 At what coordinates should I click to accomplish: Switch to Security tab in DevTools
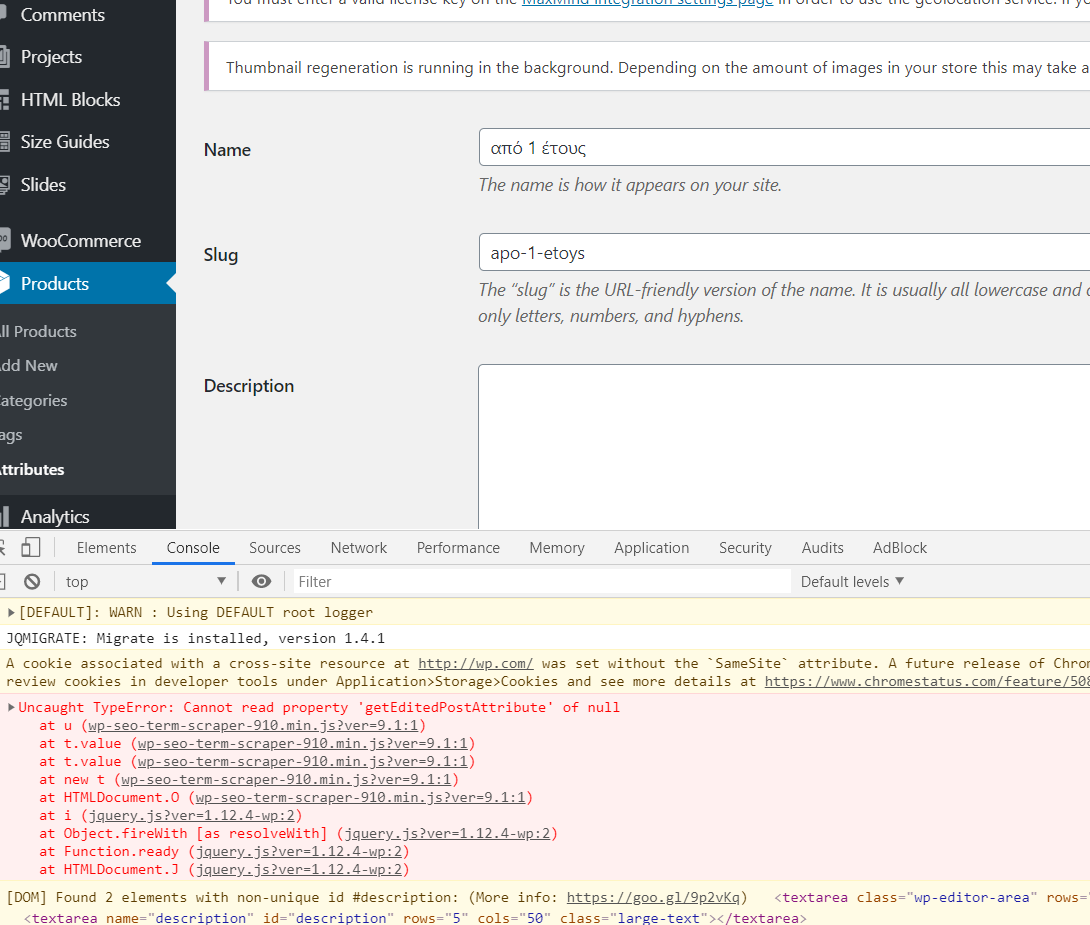[745, 548]
